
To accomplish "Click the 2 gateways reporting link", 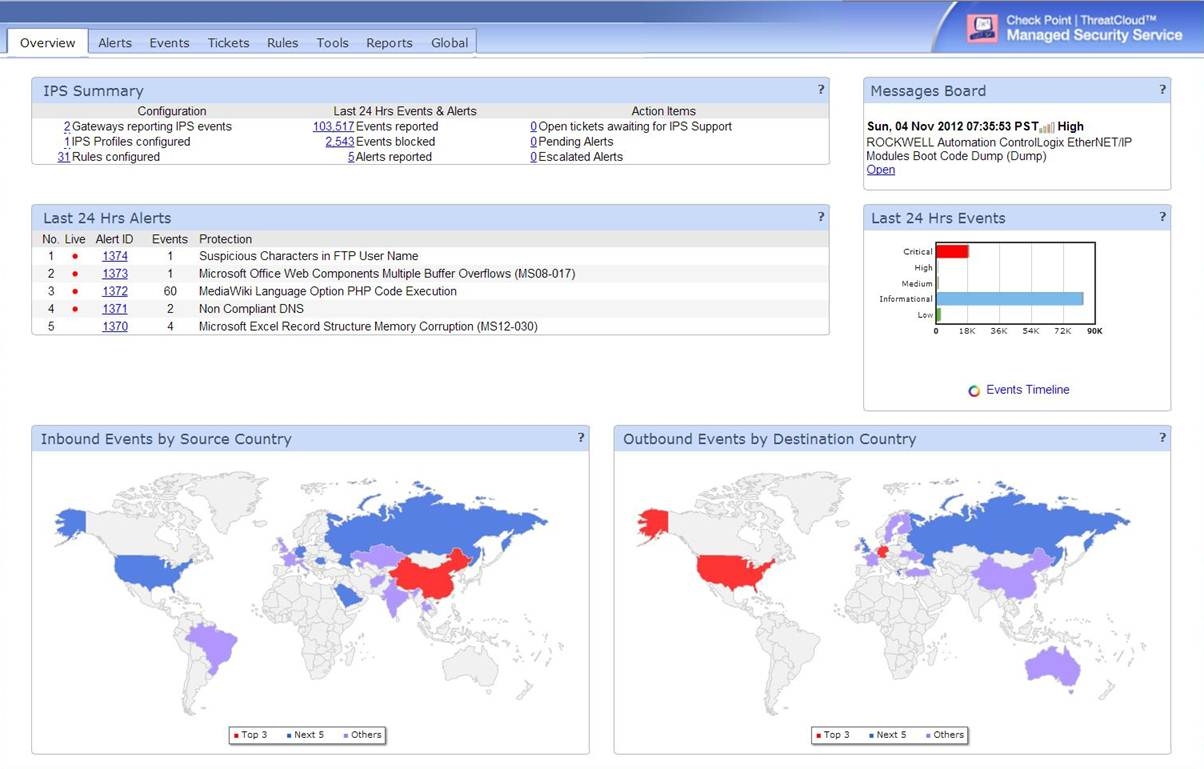I will pyautogui.click(x=67, y=127).
